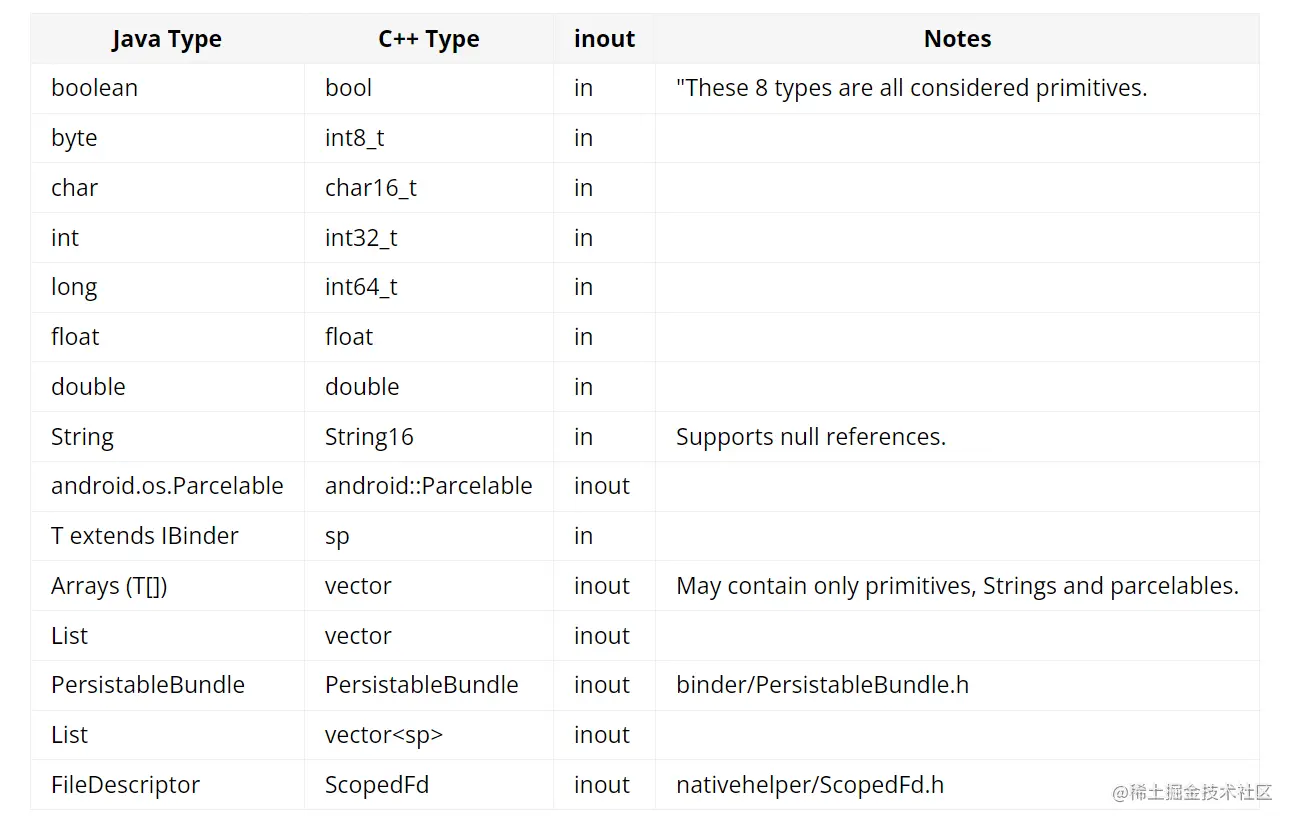Image resolution: width=1296 pixels, height=826 pixels.
Task: Click the "Notes" column header
Action: coord(957,39)
